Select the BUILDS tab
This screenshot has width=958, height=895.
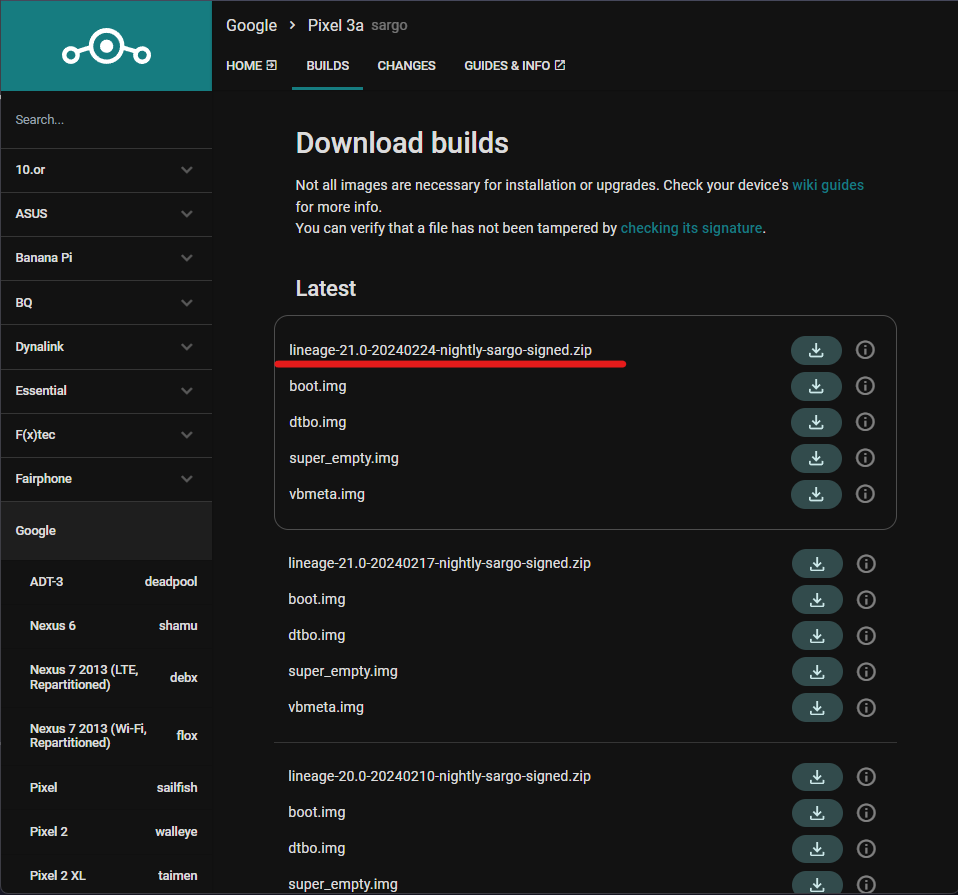tap(327, 65)
